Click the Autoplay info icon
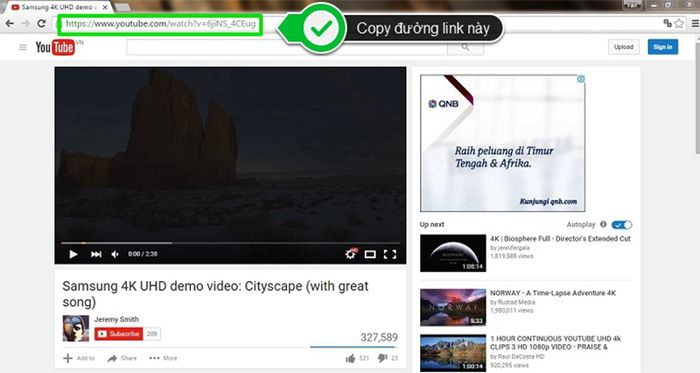Screen dimensions: 700x373 click(x=603, y=224)
